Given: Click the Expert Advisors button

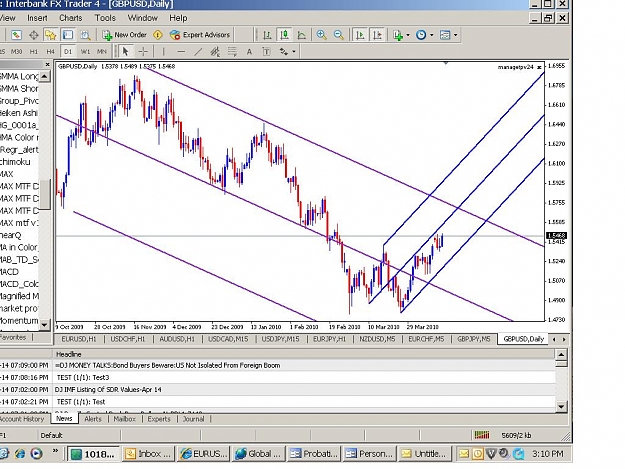Looking at the screenshot, I should tap(200, 35).
